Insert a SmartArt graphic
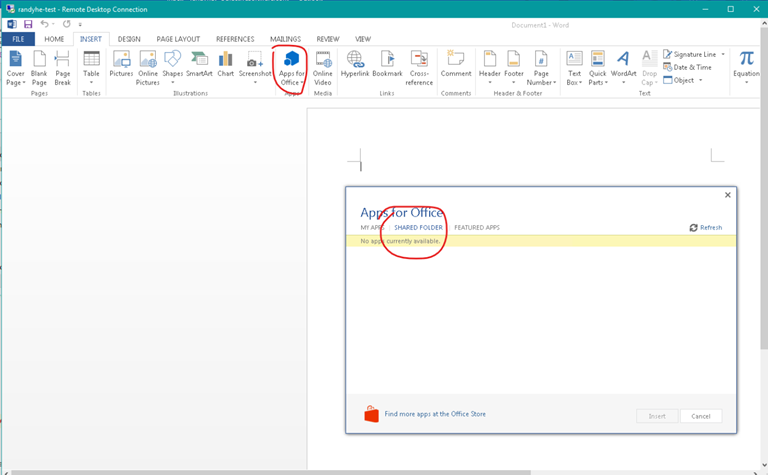 [199, 64]
